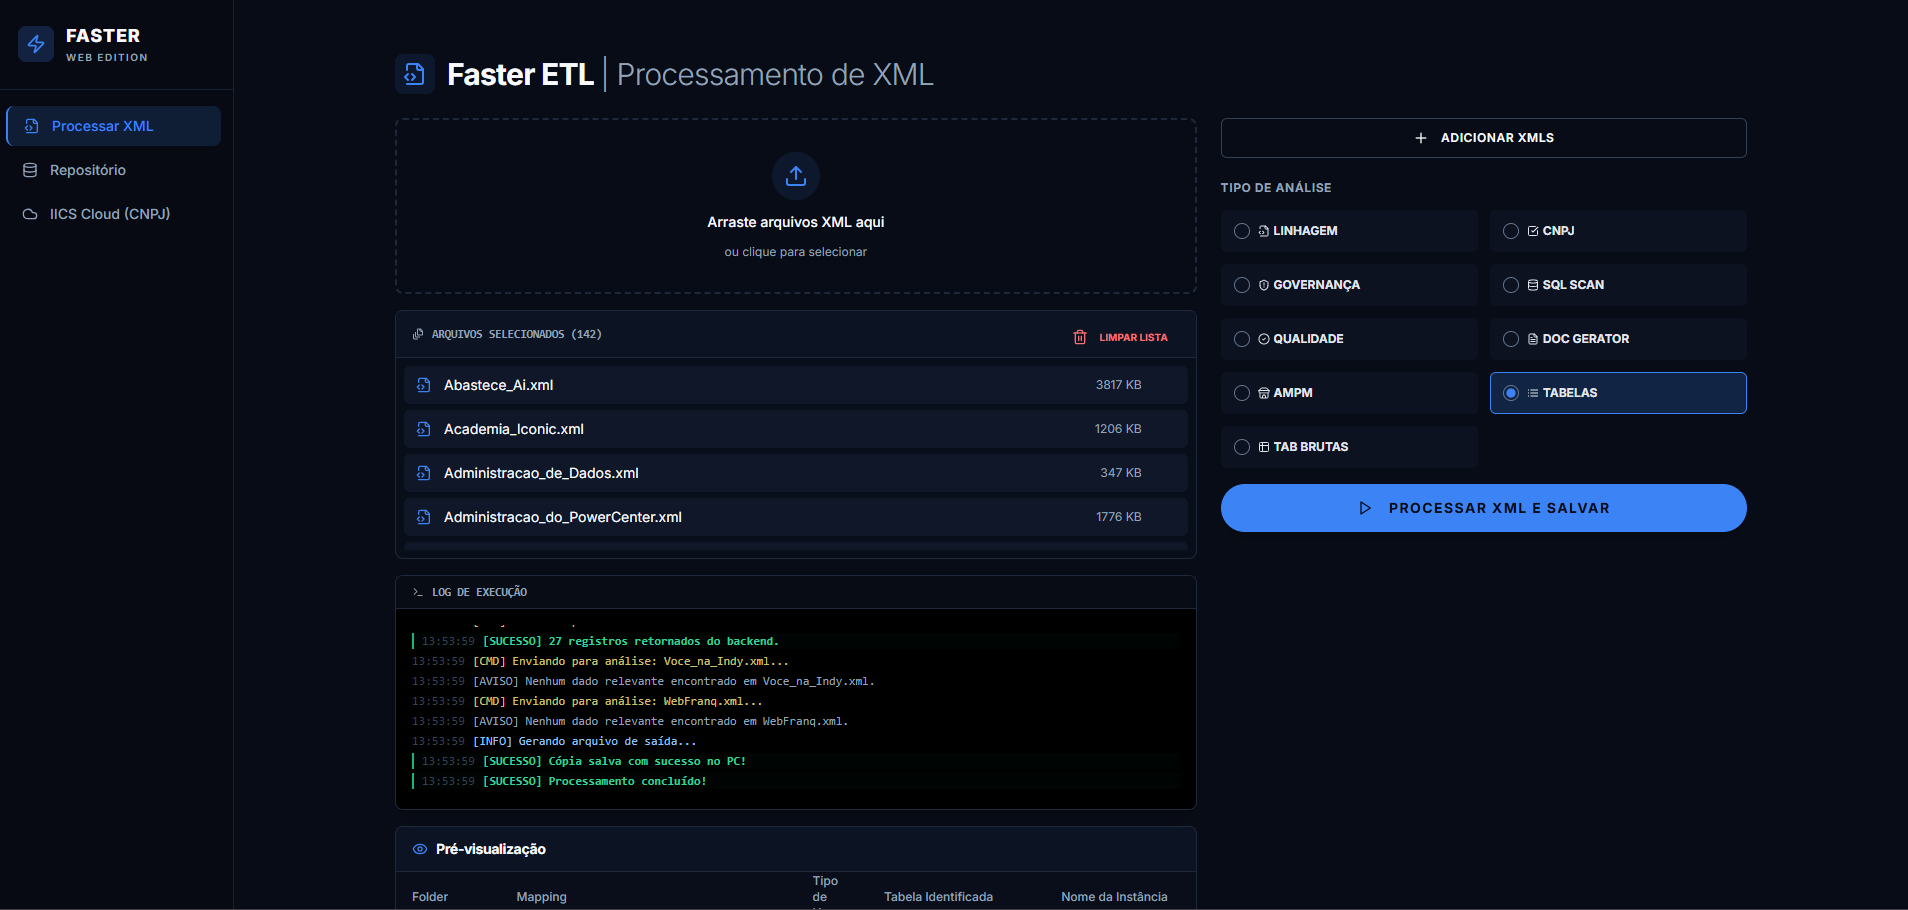
Task: Click the file icon of Academia_Iconic.xml
Action: pyautogui.click(x=424, y=429)
